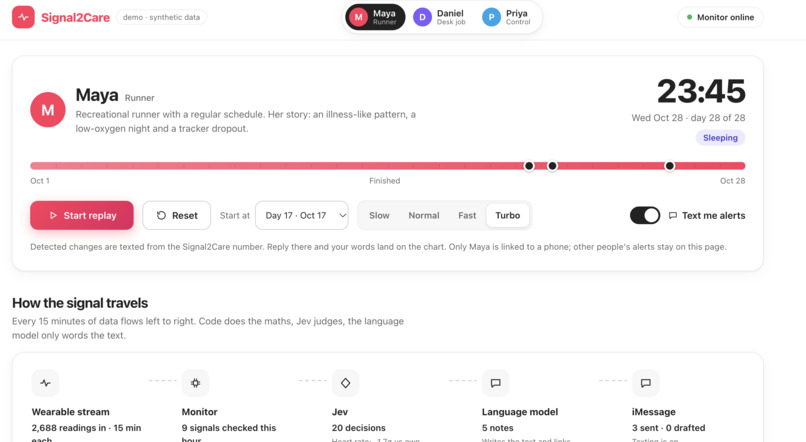This screenshot has width=806, height=442.
Task: Toggle the Text me alerts switch
Action: tap(645, 215)
